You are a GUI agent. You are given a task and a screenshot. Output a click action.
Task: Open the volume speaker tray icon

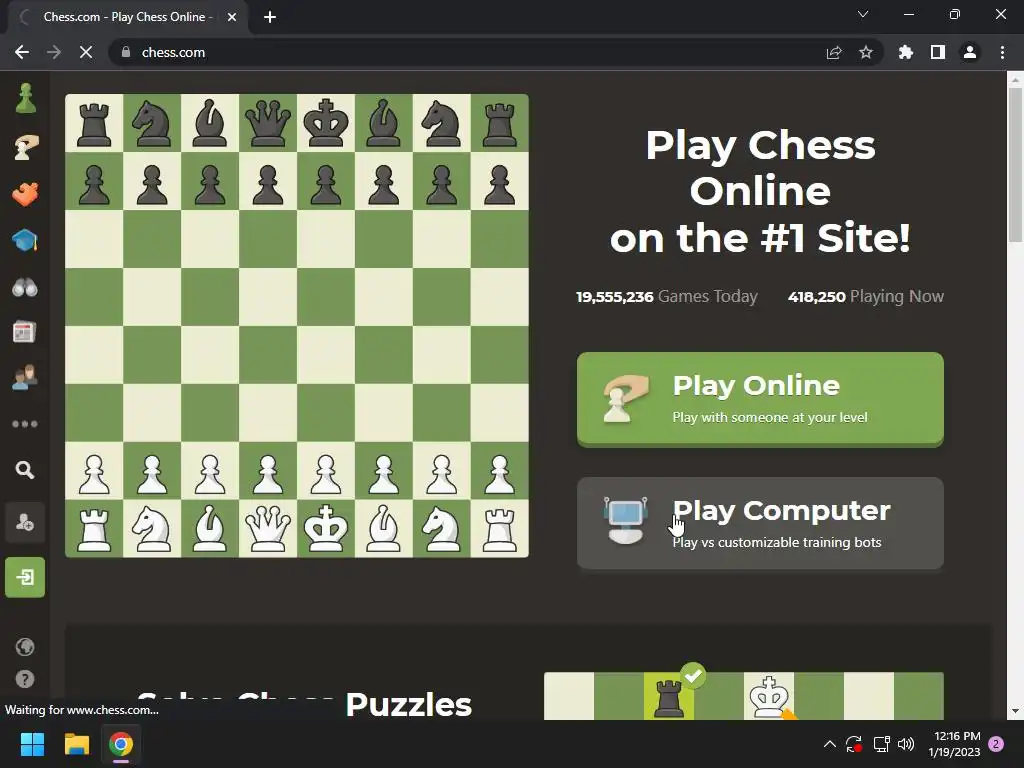(906, 744)
